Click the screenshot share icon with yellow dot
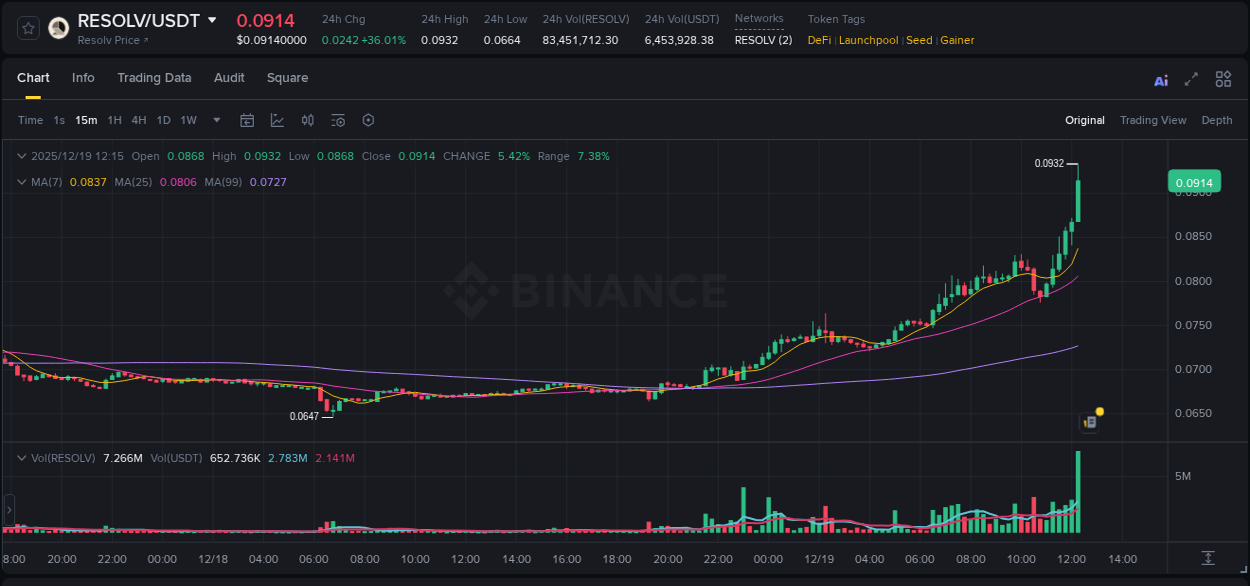Screen dimensions: 1250x586 (1089, 422)
